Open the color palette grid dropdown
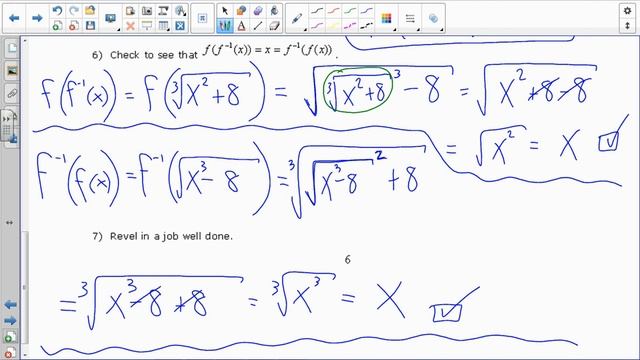Image resolution: width=640 pixels, height=360 pixels. pos(387,18)
